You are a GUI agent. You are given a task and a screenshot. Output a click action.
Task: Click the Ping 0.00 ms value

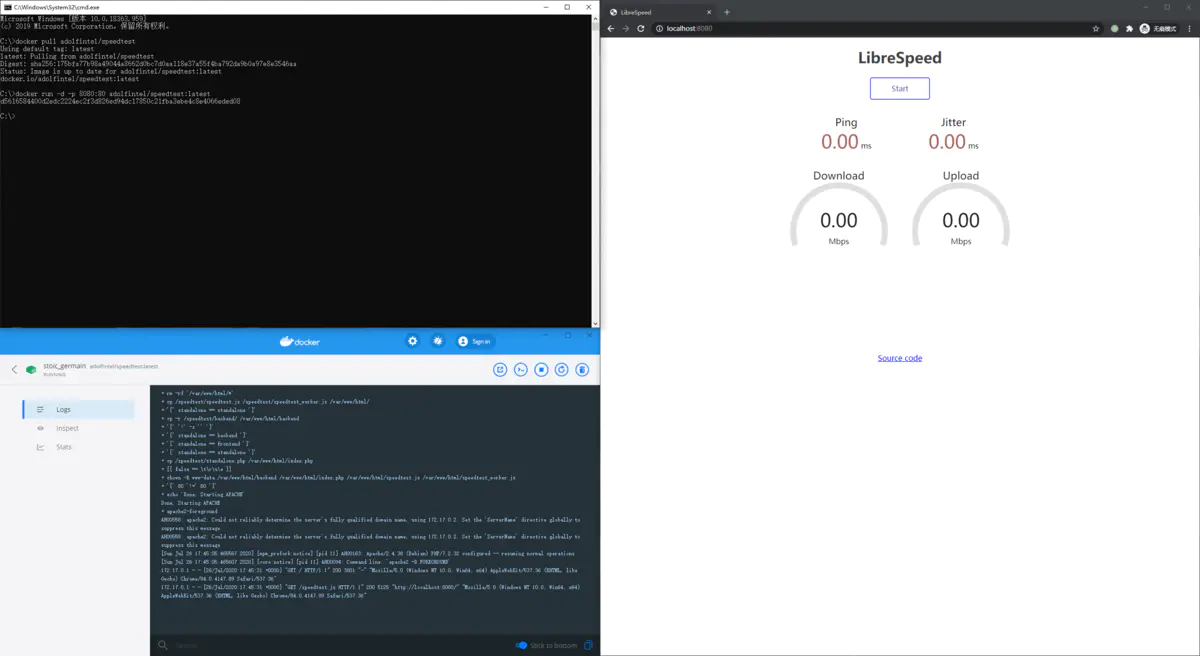[846, 142]
